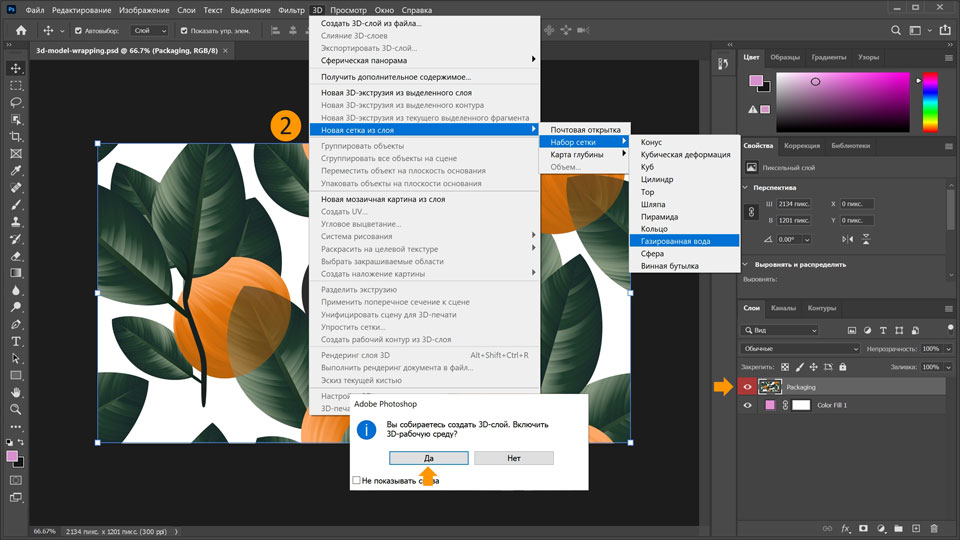Select the Crop tool

pyautogui.click(x=16, y=136)
